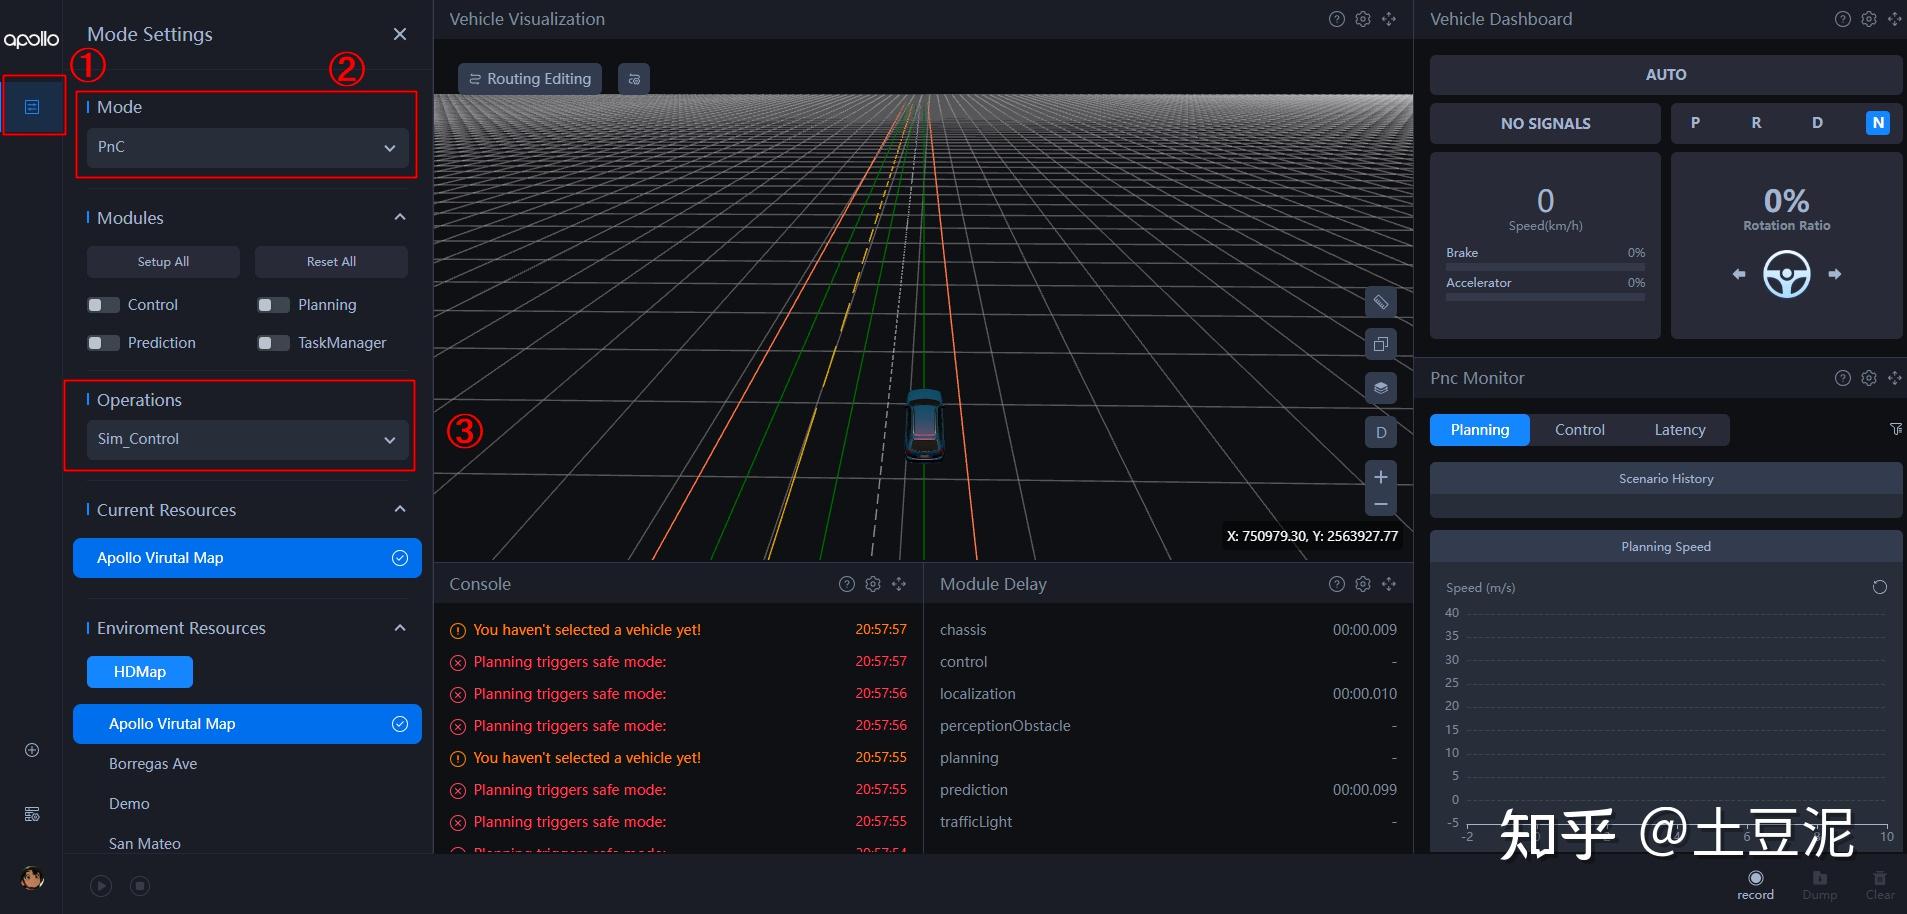This screenshot has width=1907, height=914.
Task: Toggle the Control module switch
Action: (x=103, y=305)
